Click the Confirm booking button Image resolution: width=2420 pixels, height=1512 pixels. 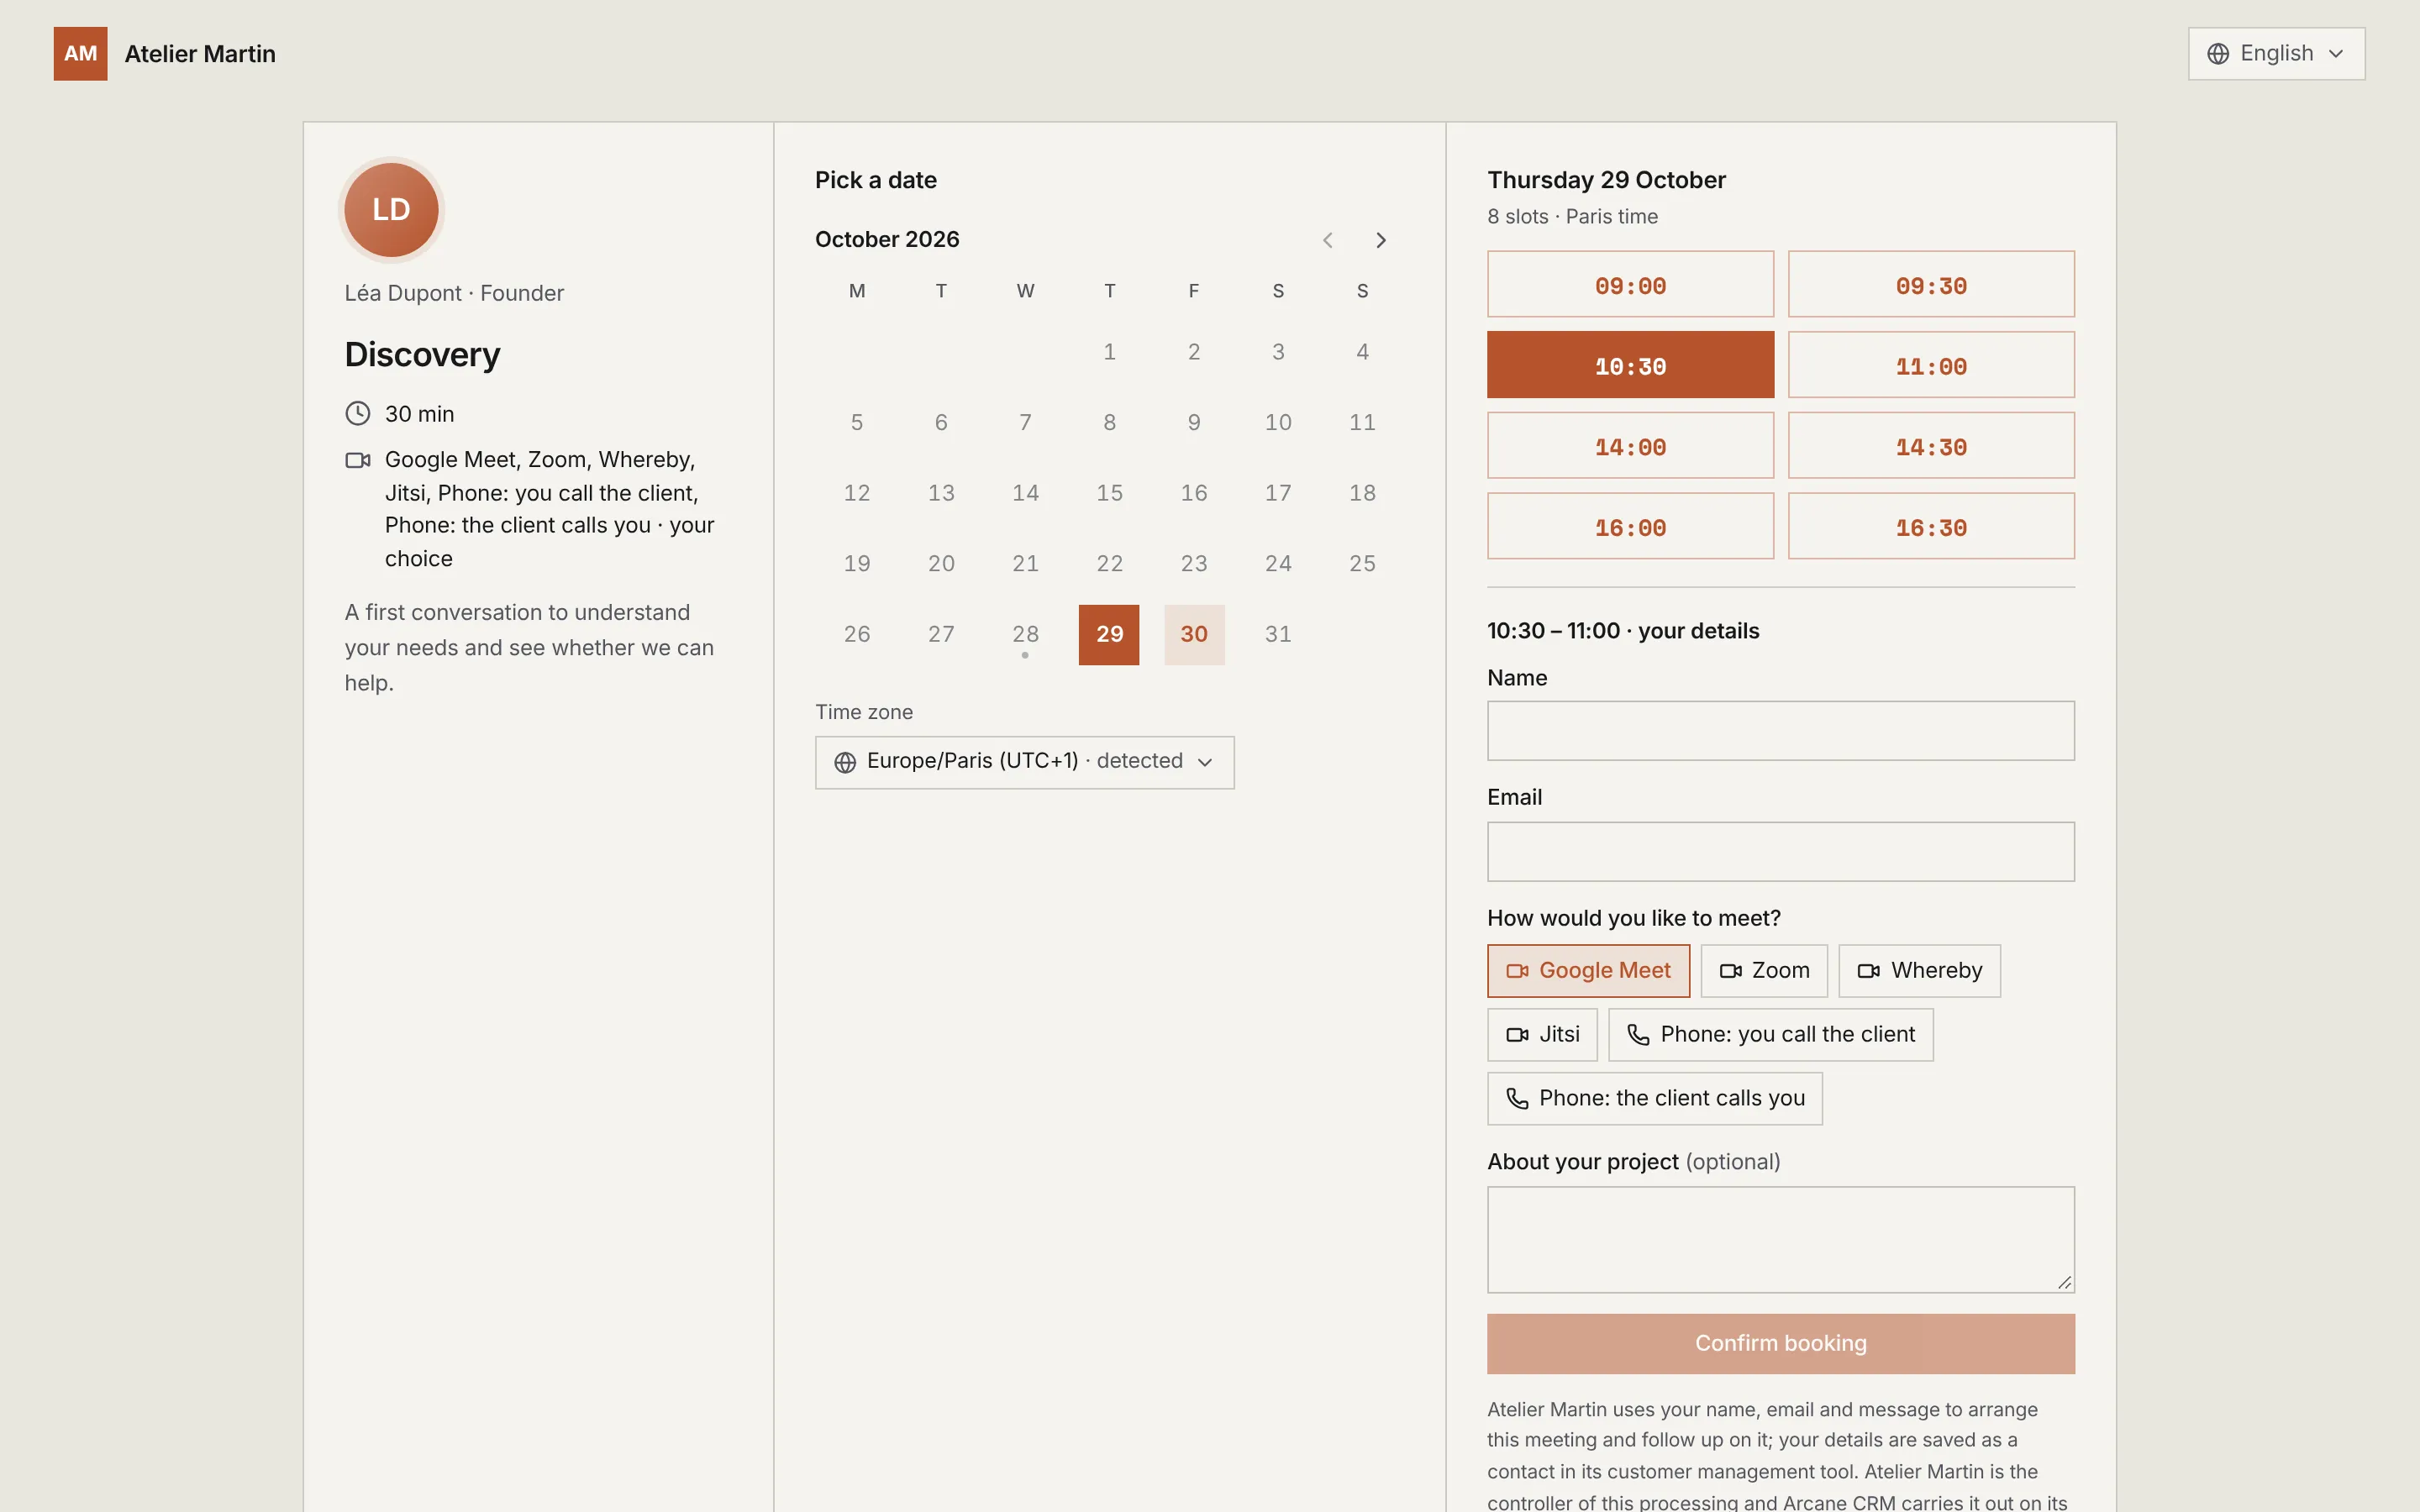[1780, 1344]
